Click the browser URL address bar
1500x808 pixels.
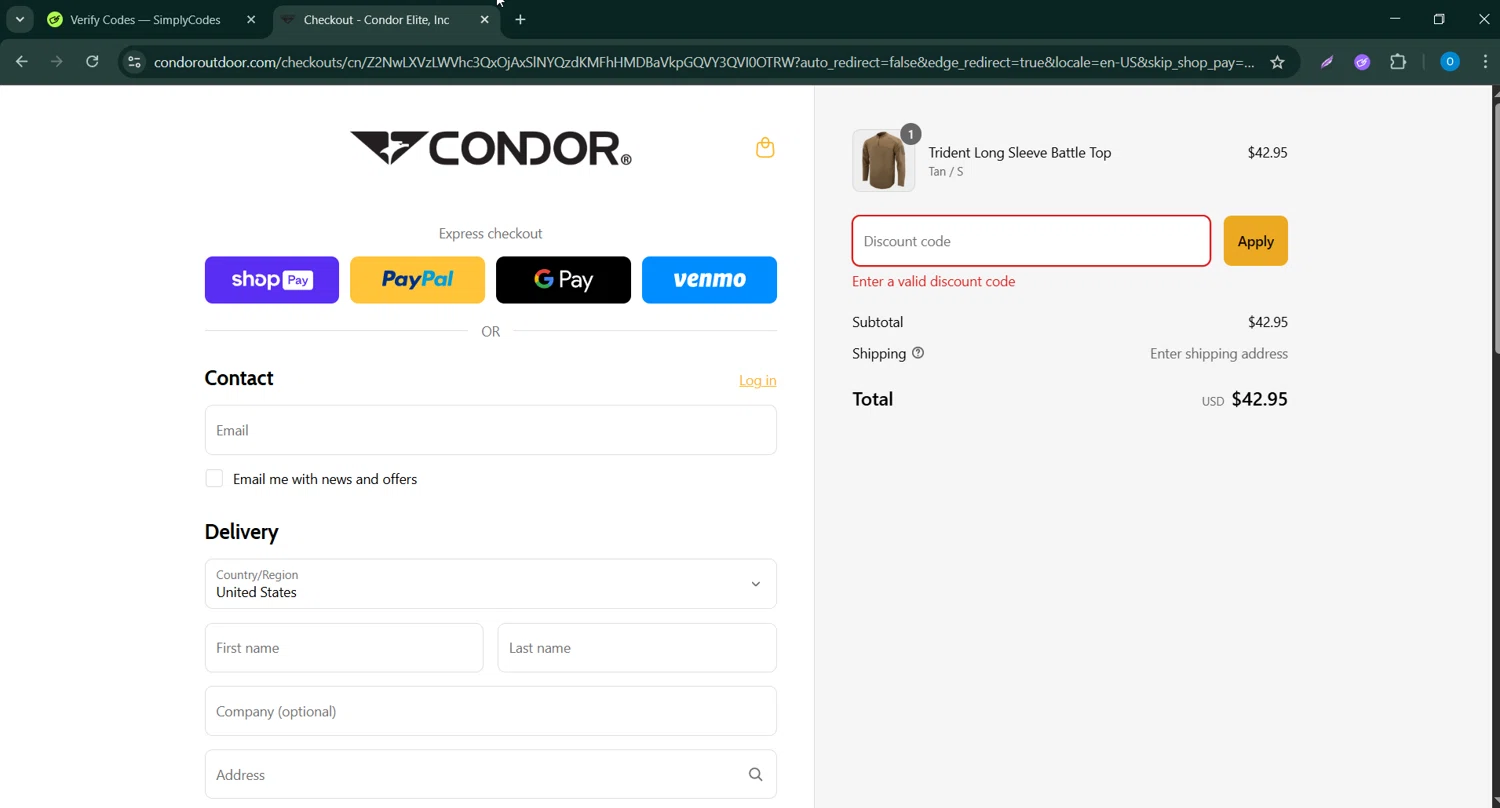(x=704, y=62)
